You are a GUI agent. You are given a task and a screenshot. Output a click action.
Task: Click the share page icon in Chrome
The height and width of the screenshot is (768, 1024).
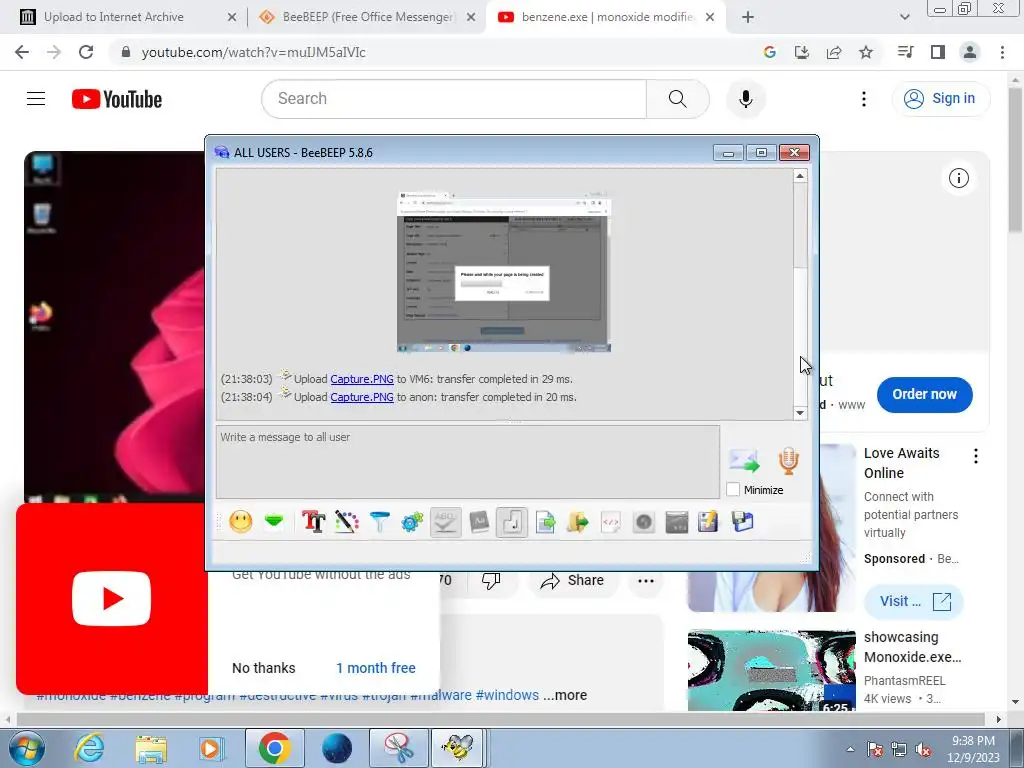click(834, 52)
